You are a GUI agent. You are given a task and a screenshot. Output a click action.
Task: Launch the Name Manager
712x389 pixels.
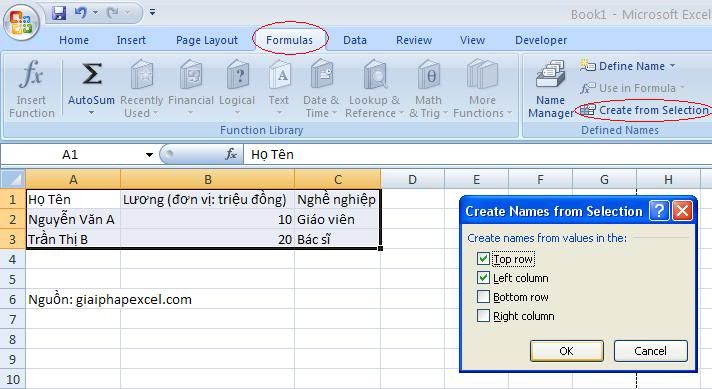click(550, 89)
